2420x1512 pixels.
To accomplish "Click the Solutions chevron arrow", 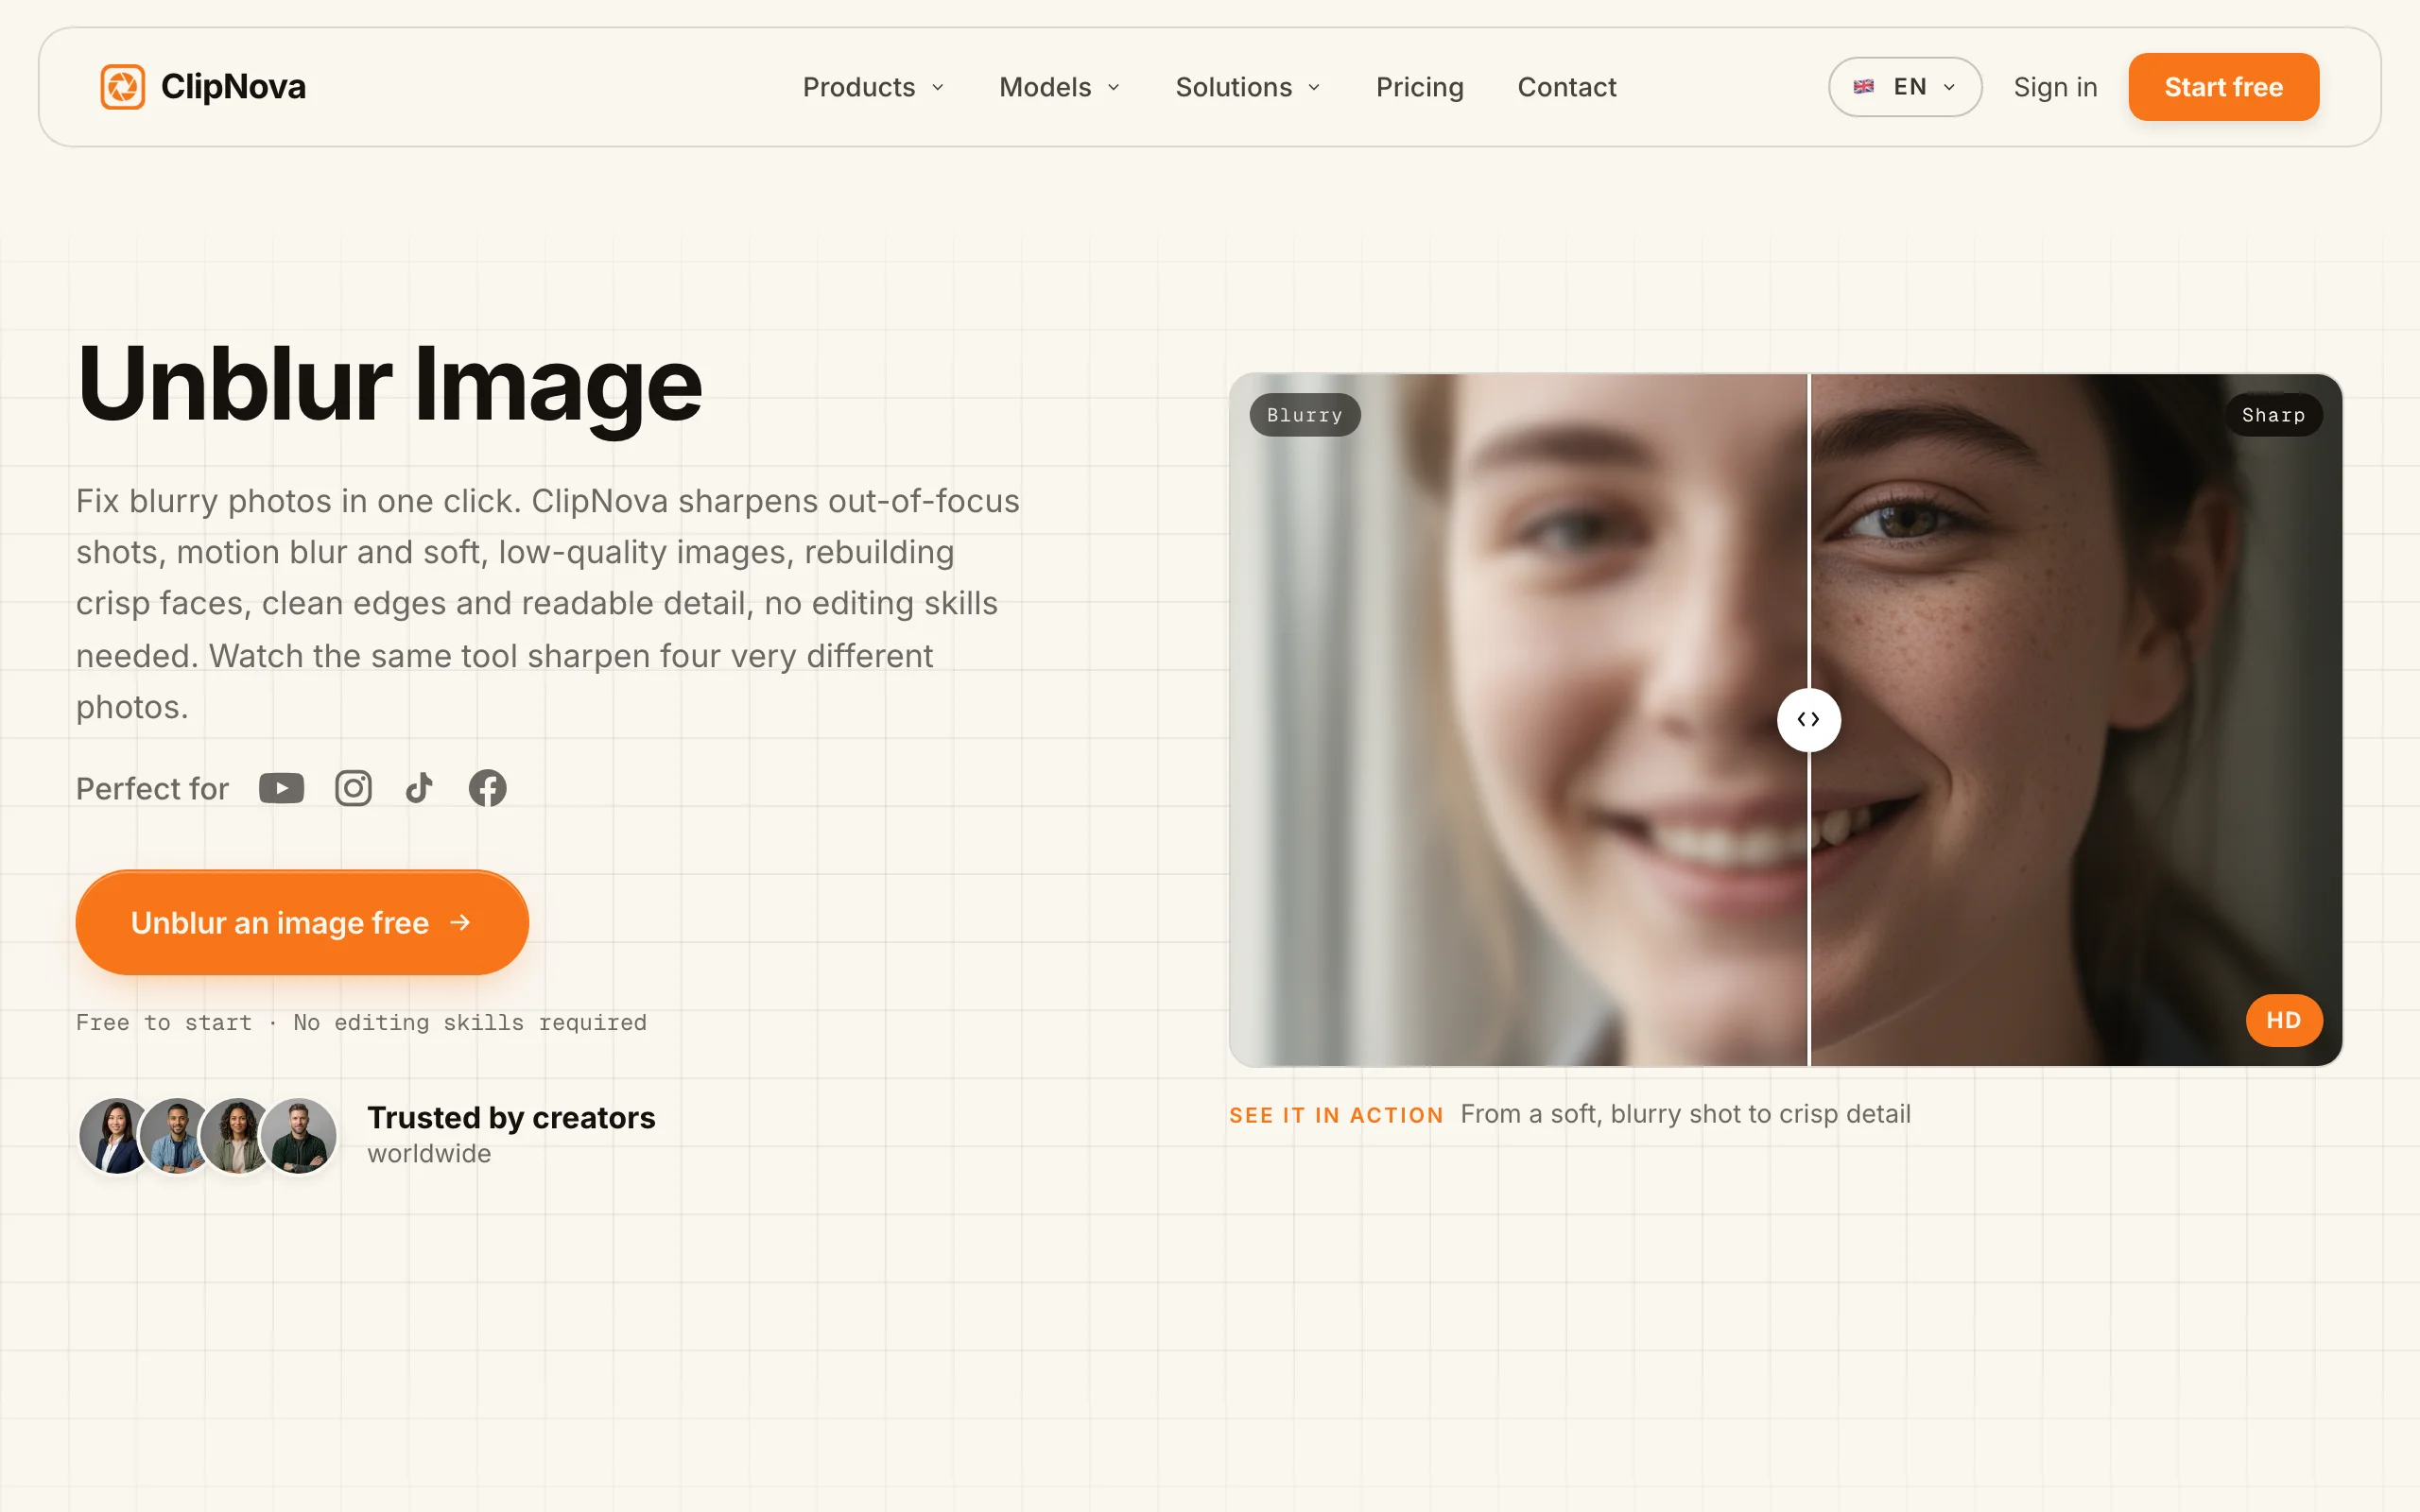I will (x=1314, y=88).
